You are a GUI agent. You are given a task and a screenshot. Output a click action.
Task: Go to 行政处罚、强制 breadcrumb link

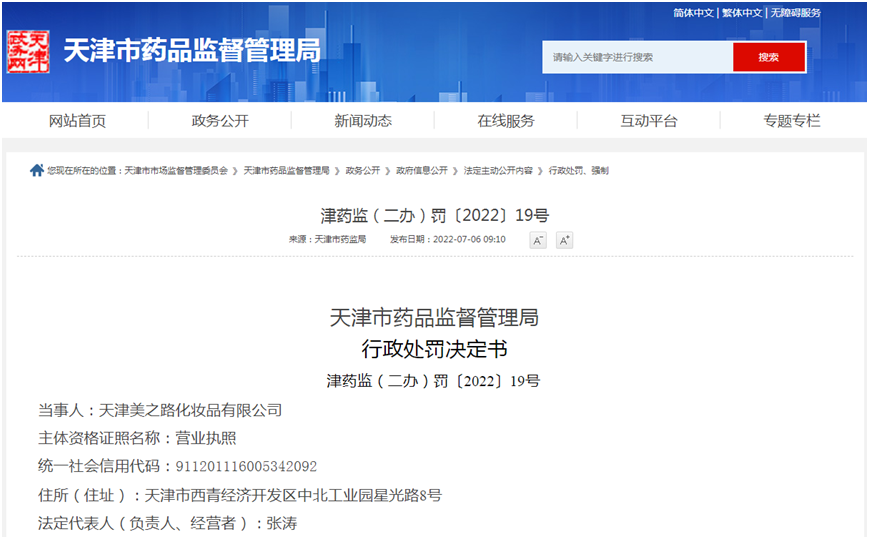point(579,171)
